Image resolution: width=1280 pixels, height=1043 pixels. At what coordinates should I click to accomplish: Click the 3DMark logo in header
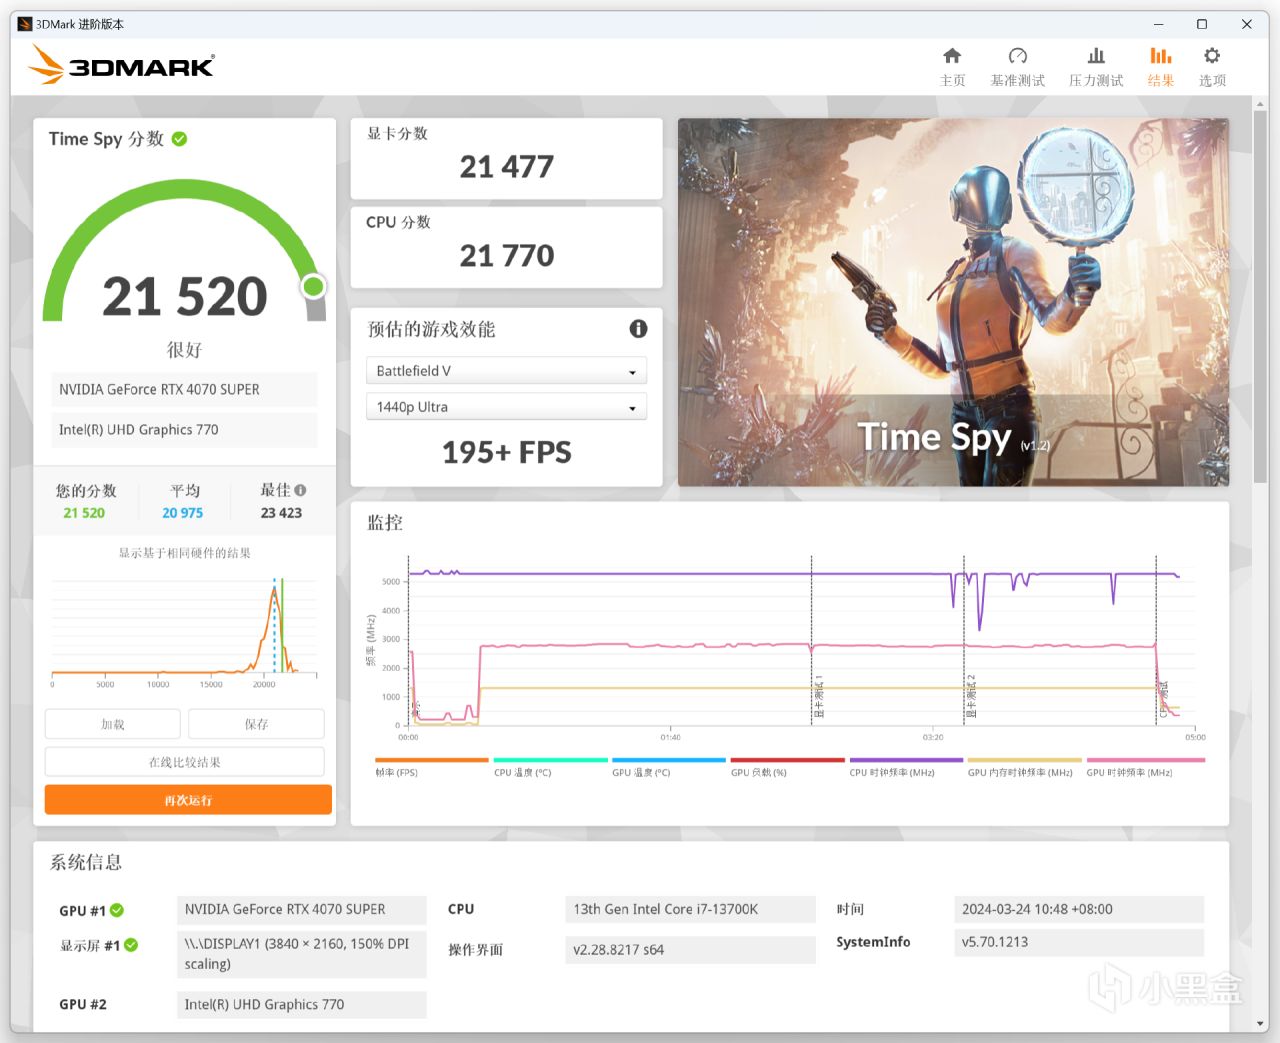121,65
